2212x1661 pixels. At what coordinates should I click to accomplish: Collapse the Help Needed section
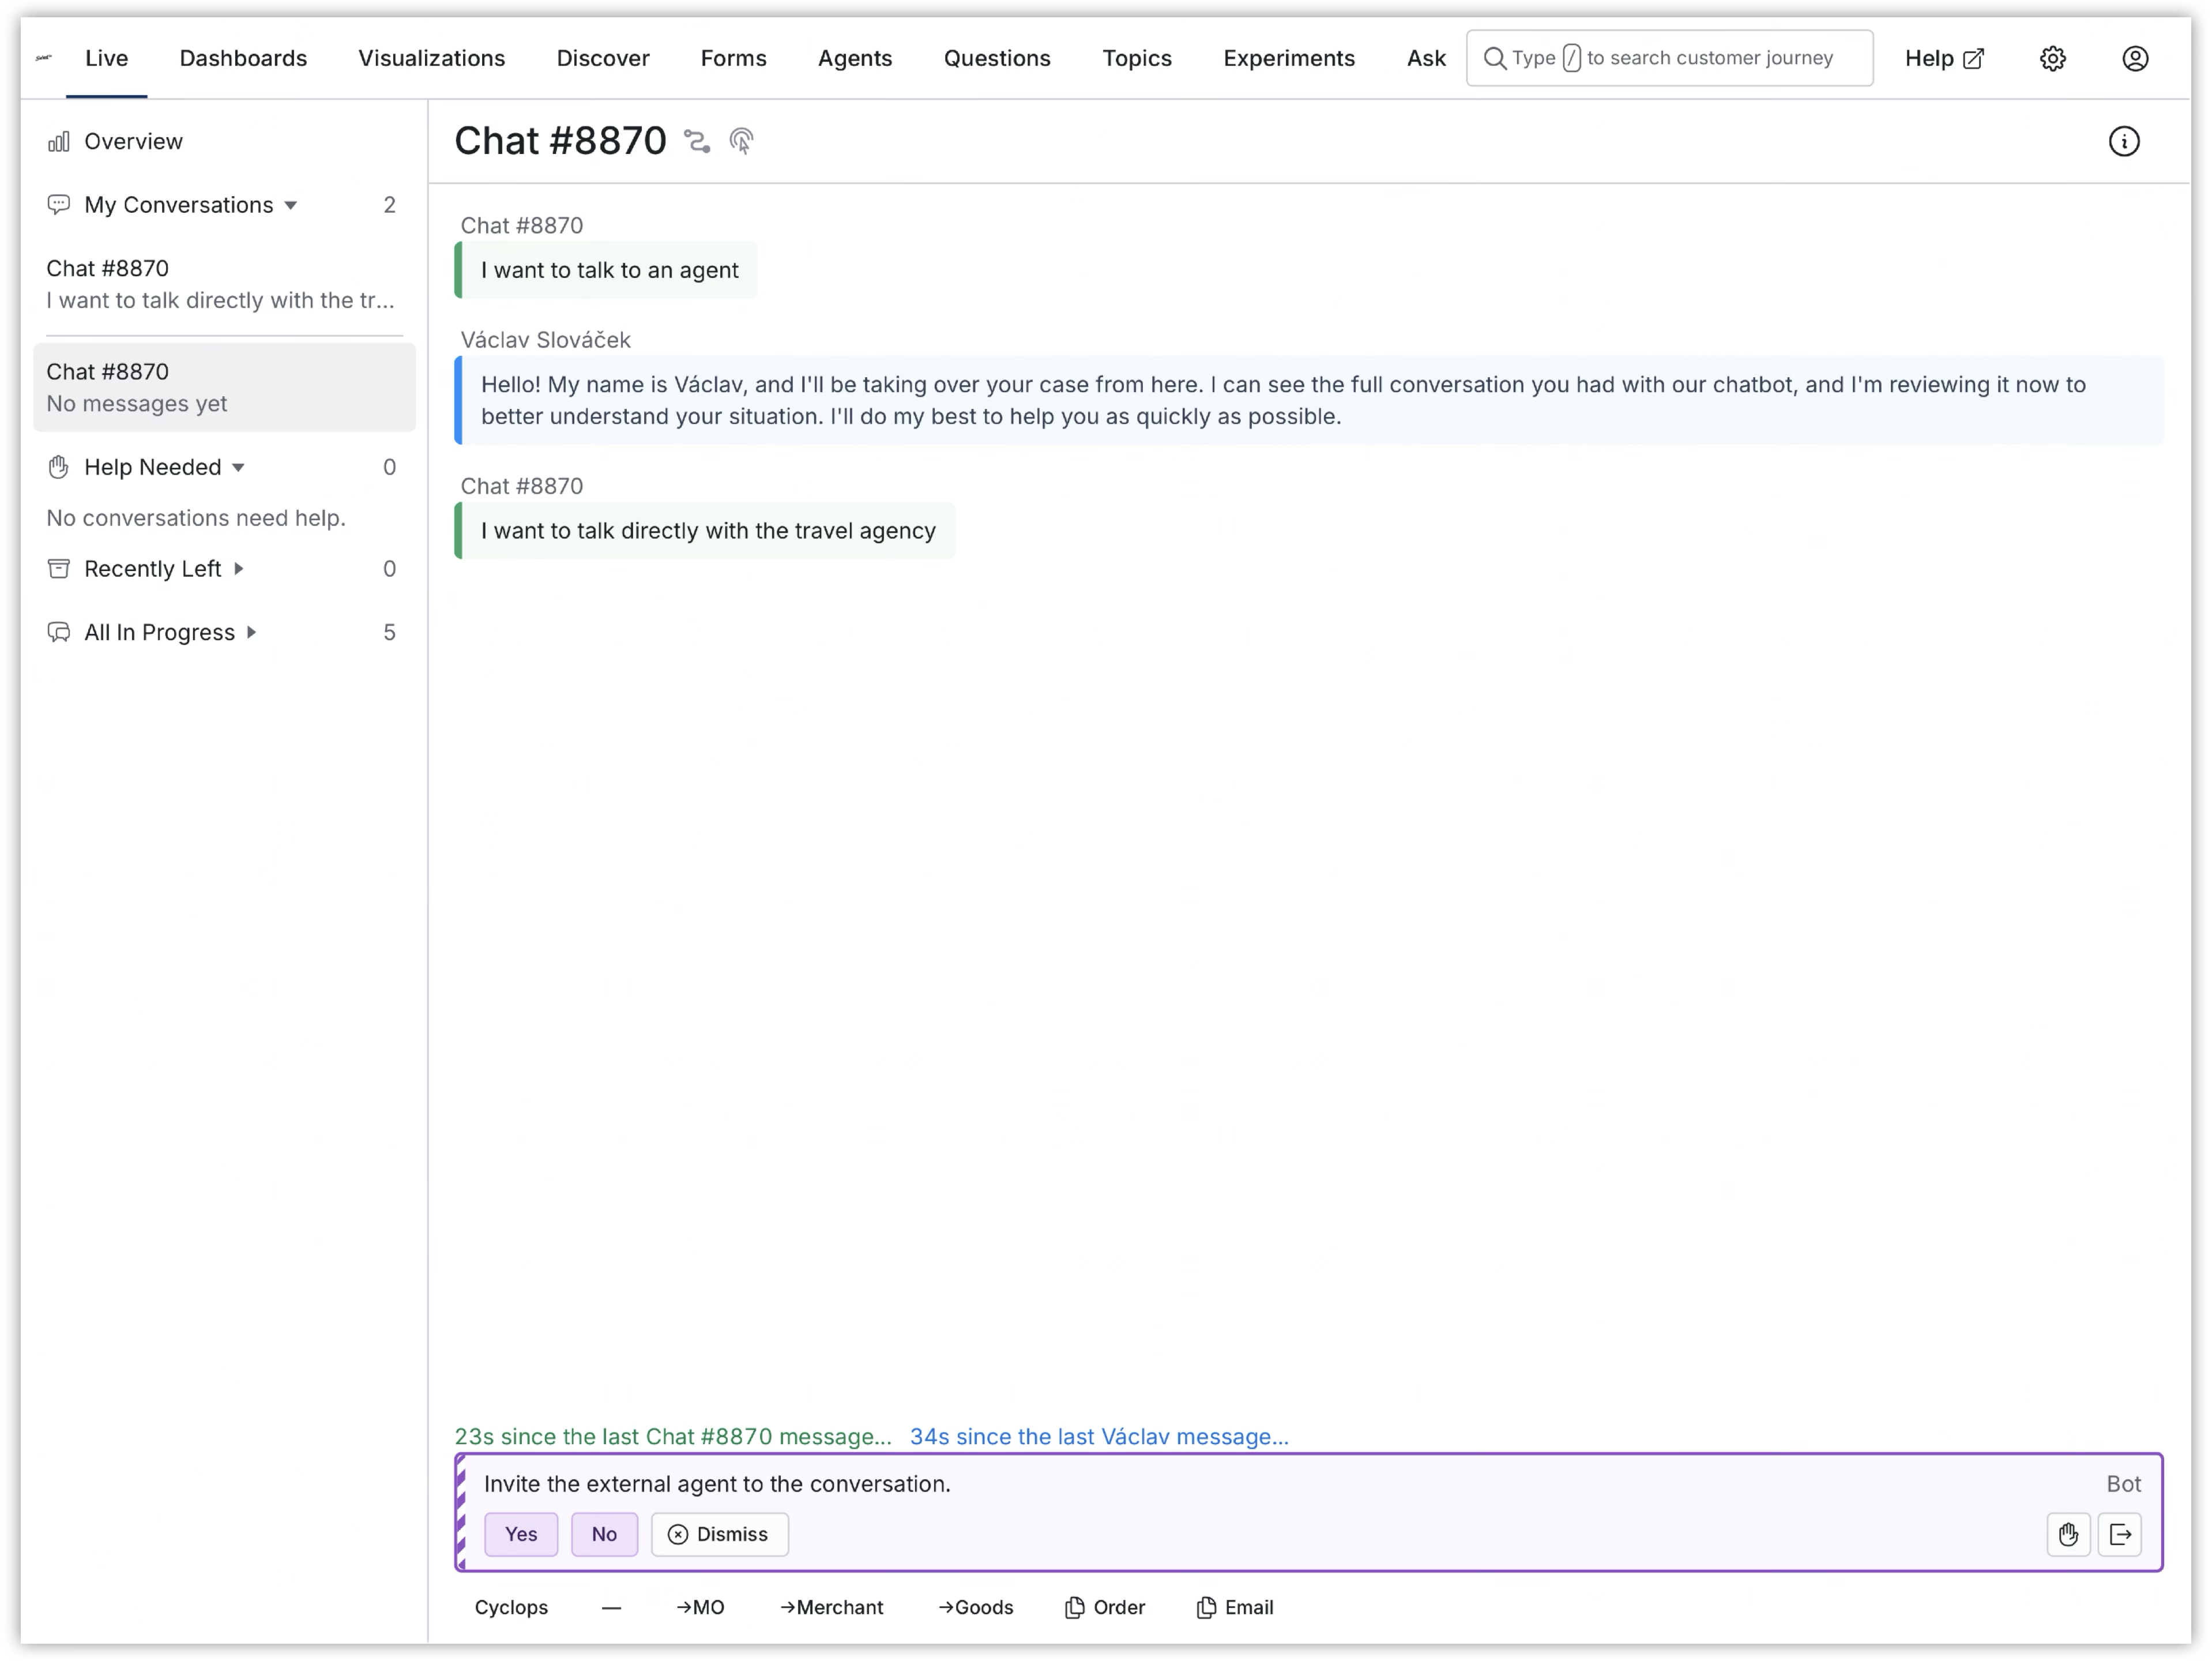tap(239, 467)
